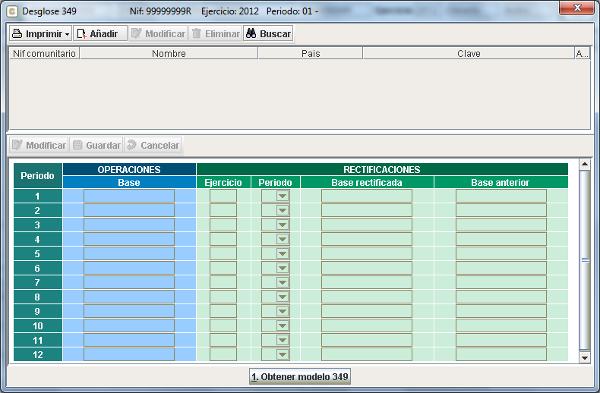
Task: Click the application icon in the title bar
Action: 13,11
